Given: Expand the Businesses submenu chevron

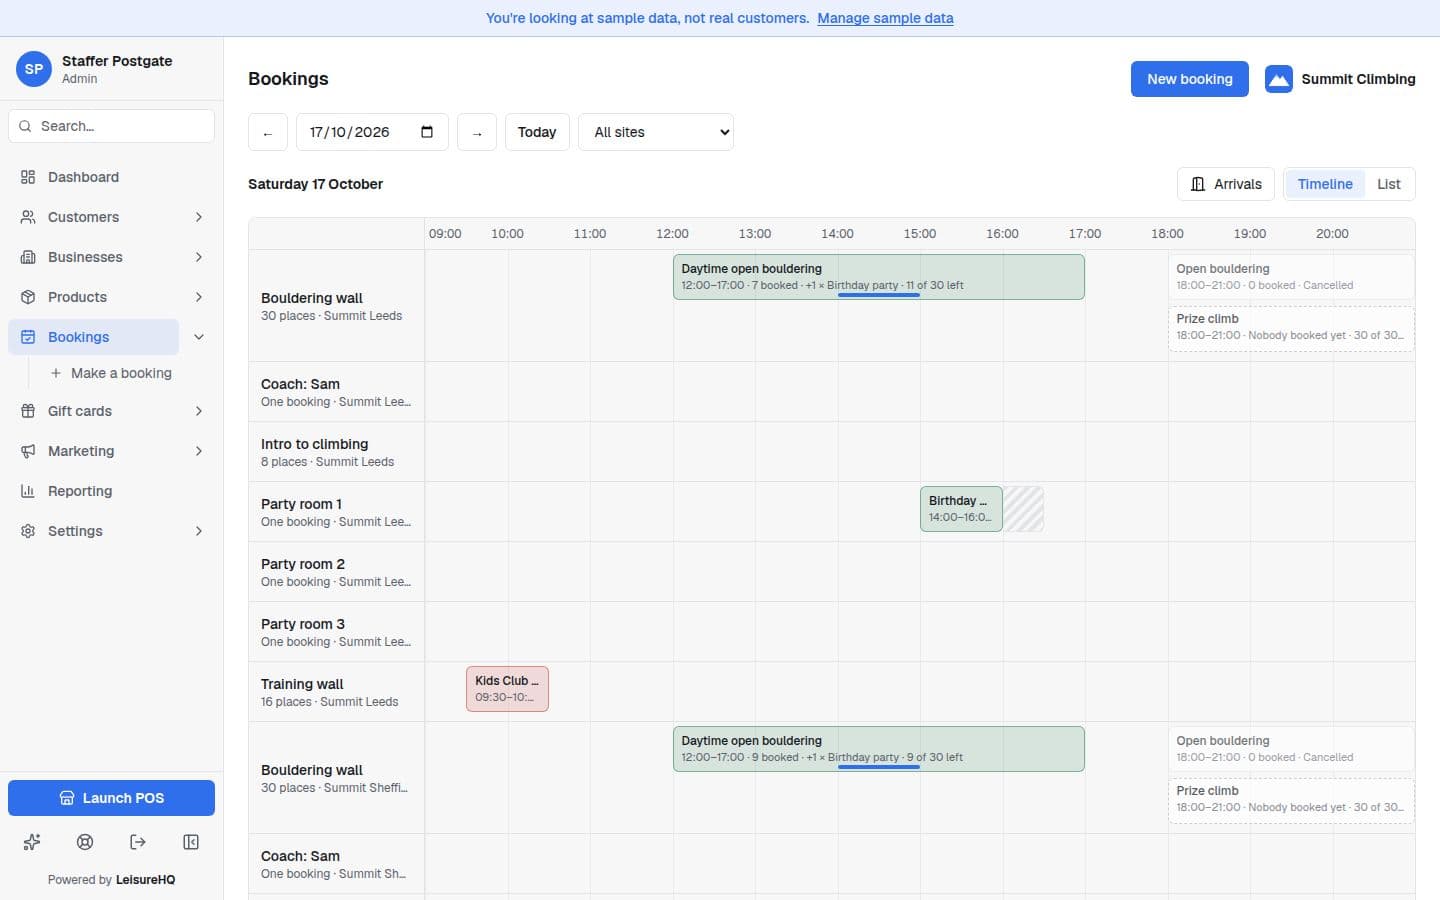Looking at the screenshot, I should tap(199, 257).
